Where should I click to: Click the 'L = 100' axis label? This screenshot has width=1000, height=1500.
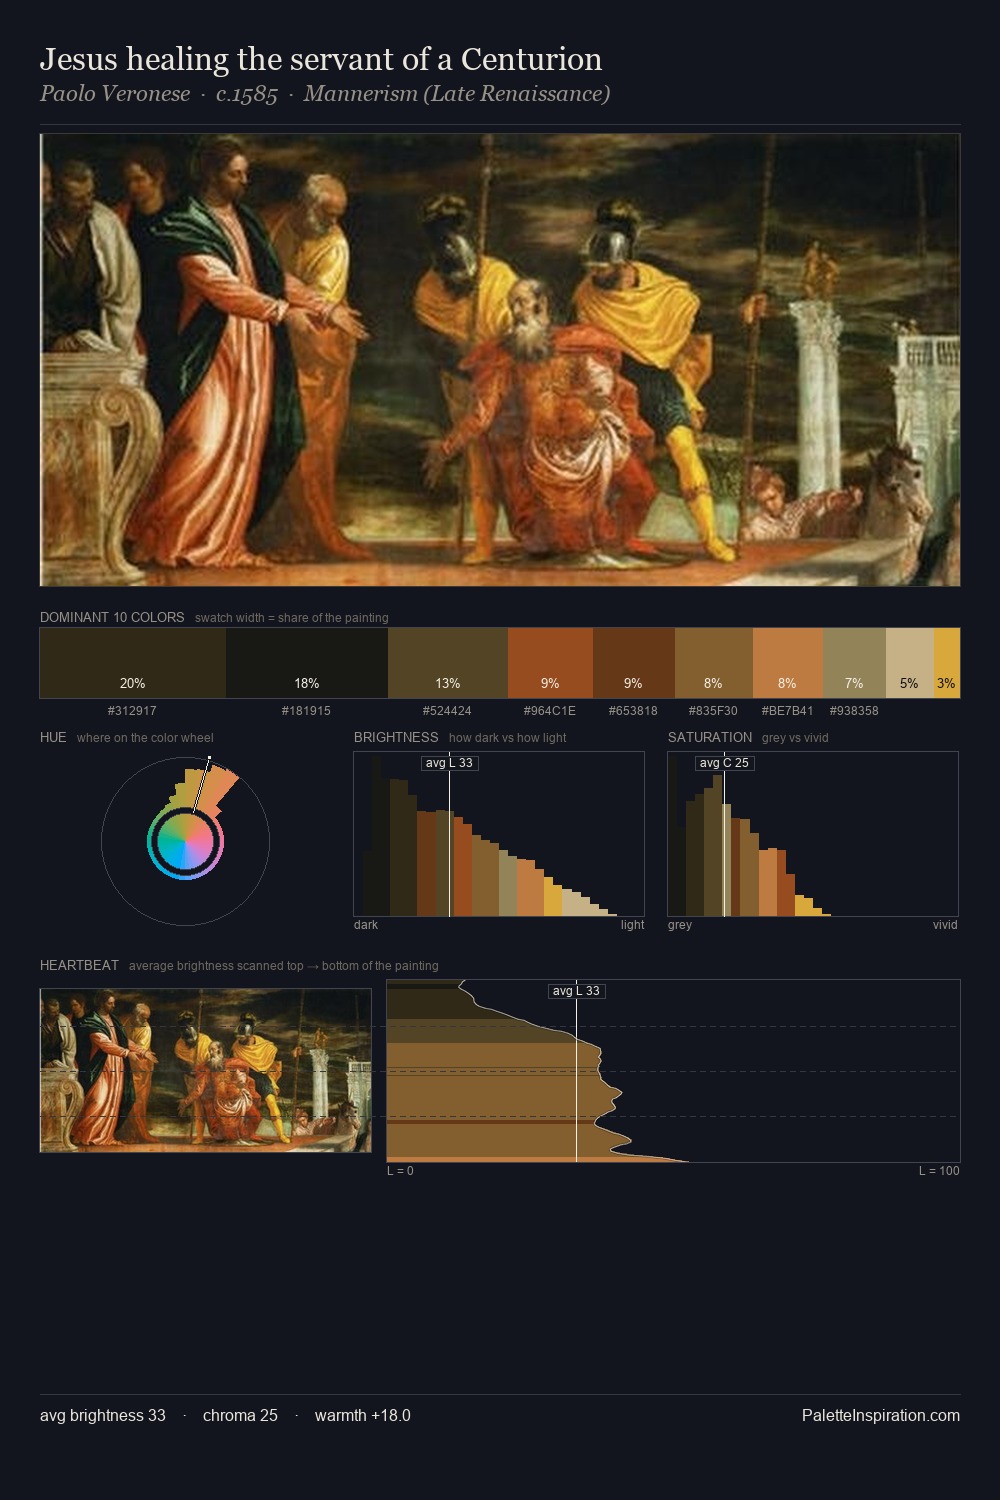pos(939,1171)
